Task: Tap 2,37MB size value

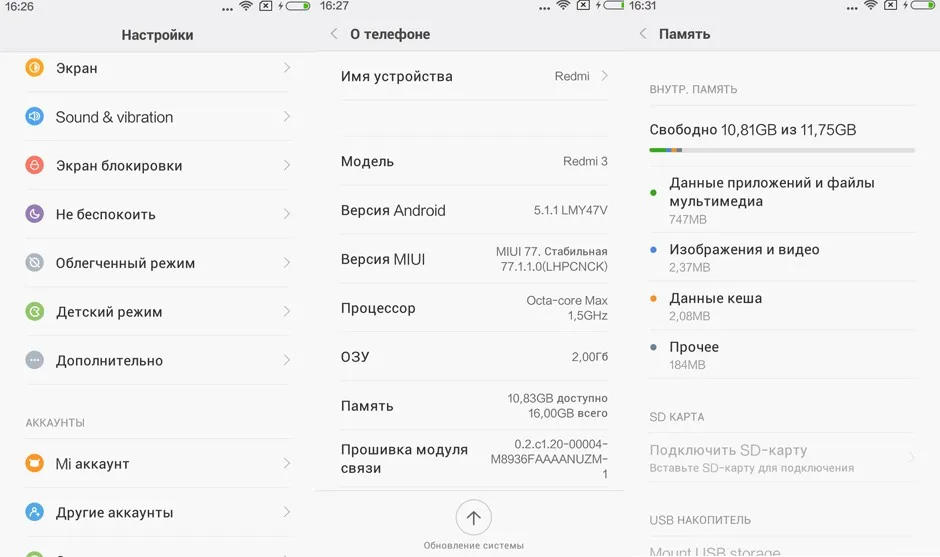Action: (x=689, y=267)
